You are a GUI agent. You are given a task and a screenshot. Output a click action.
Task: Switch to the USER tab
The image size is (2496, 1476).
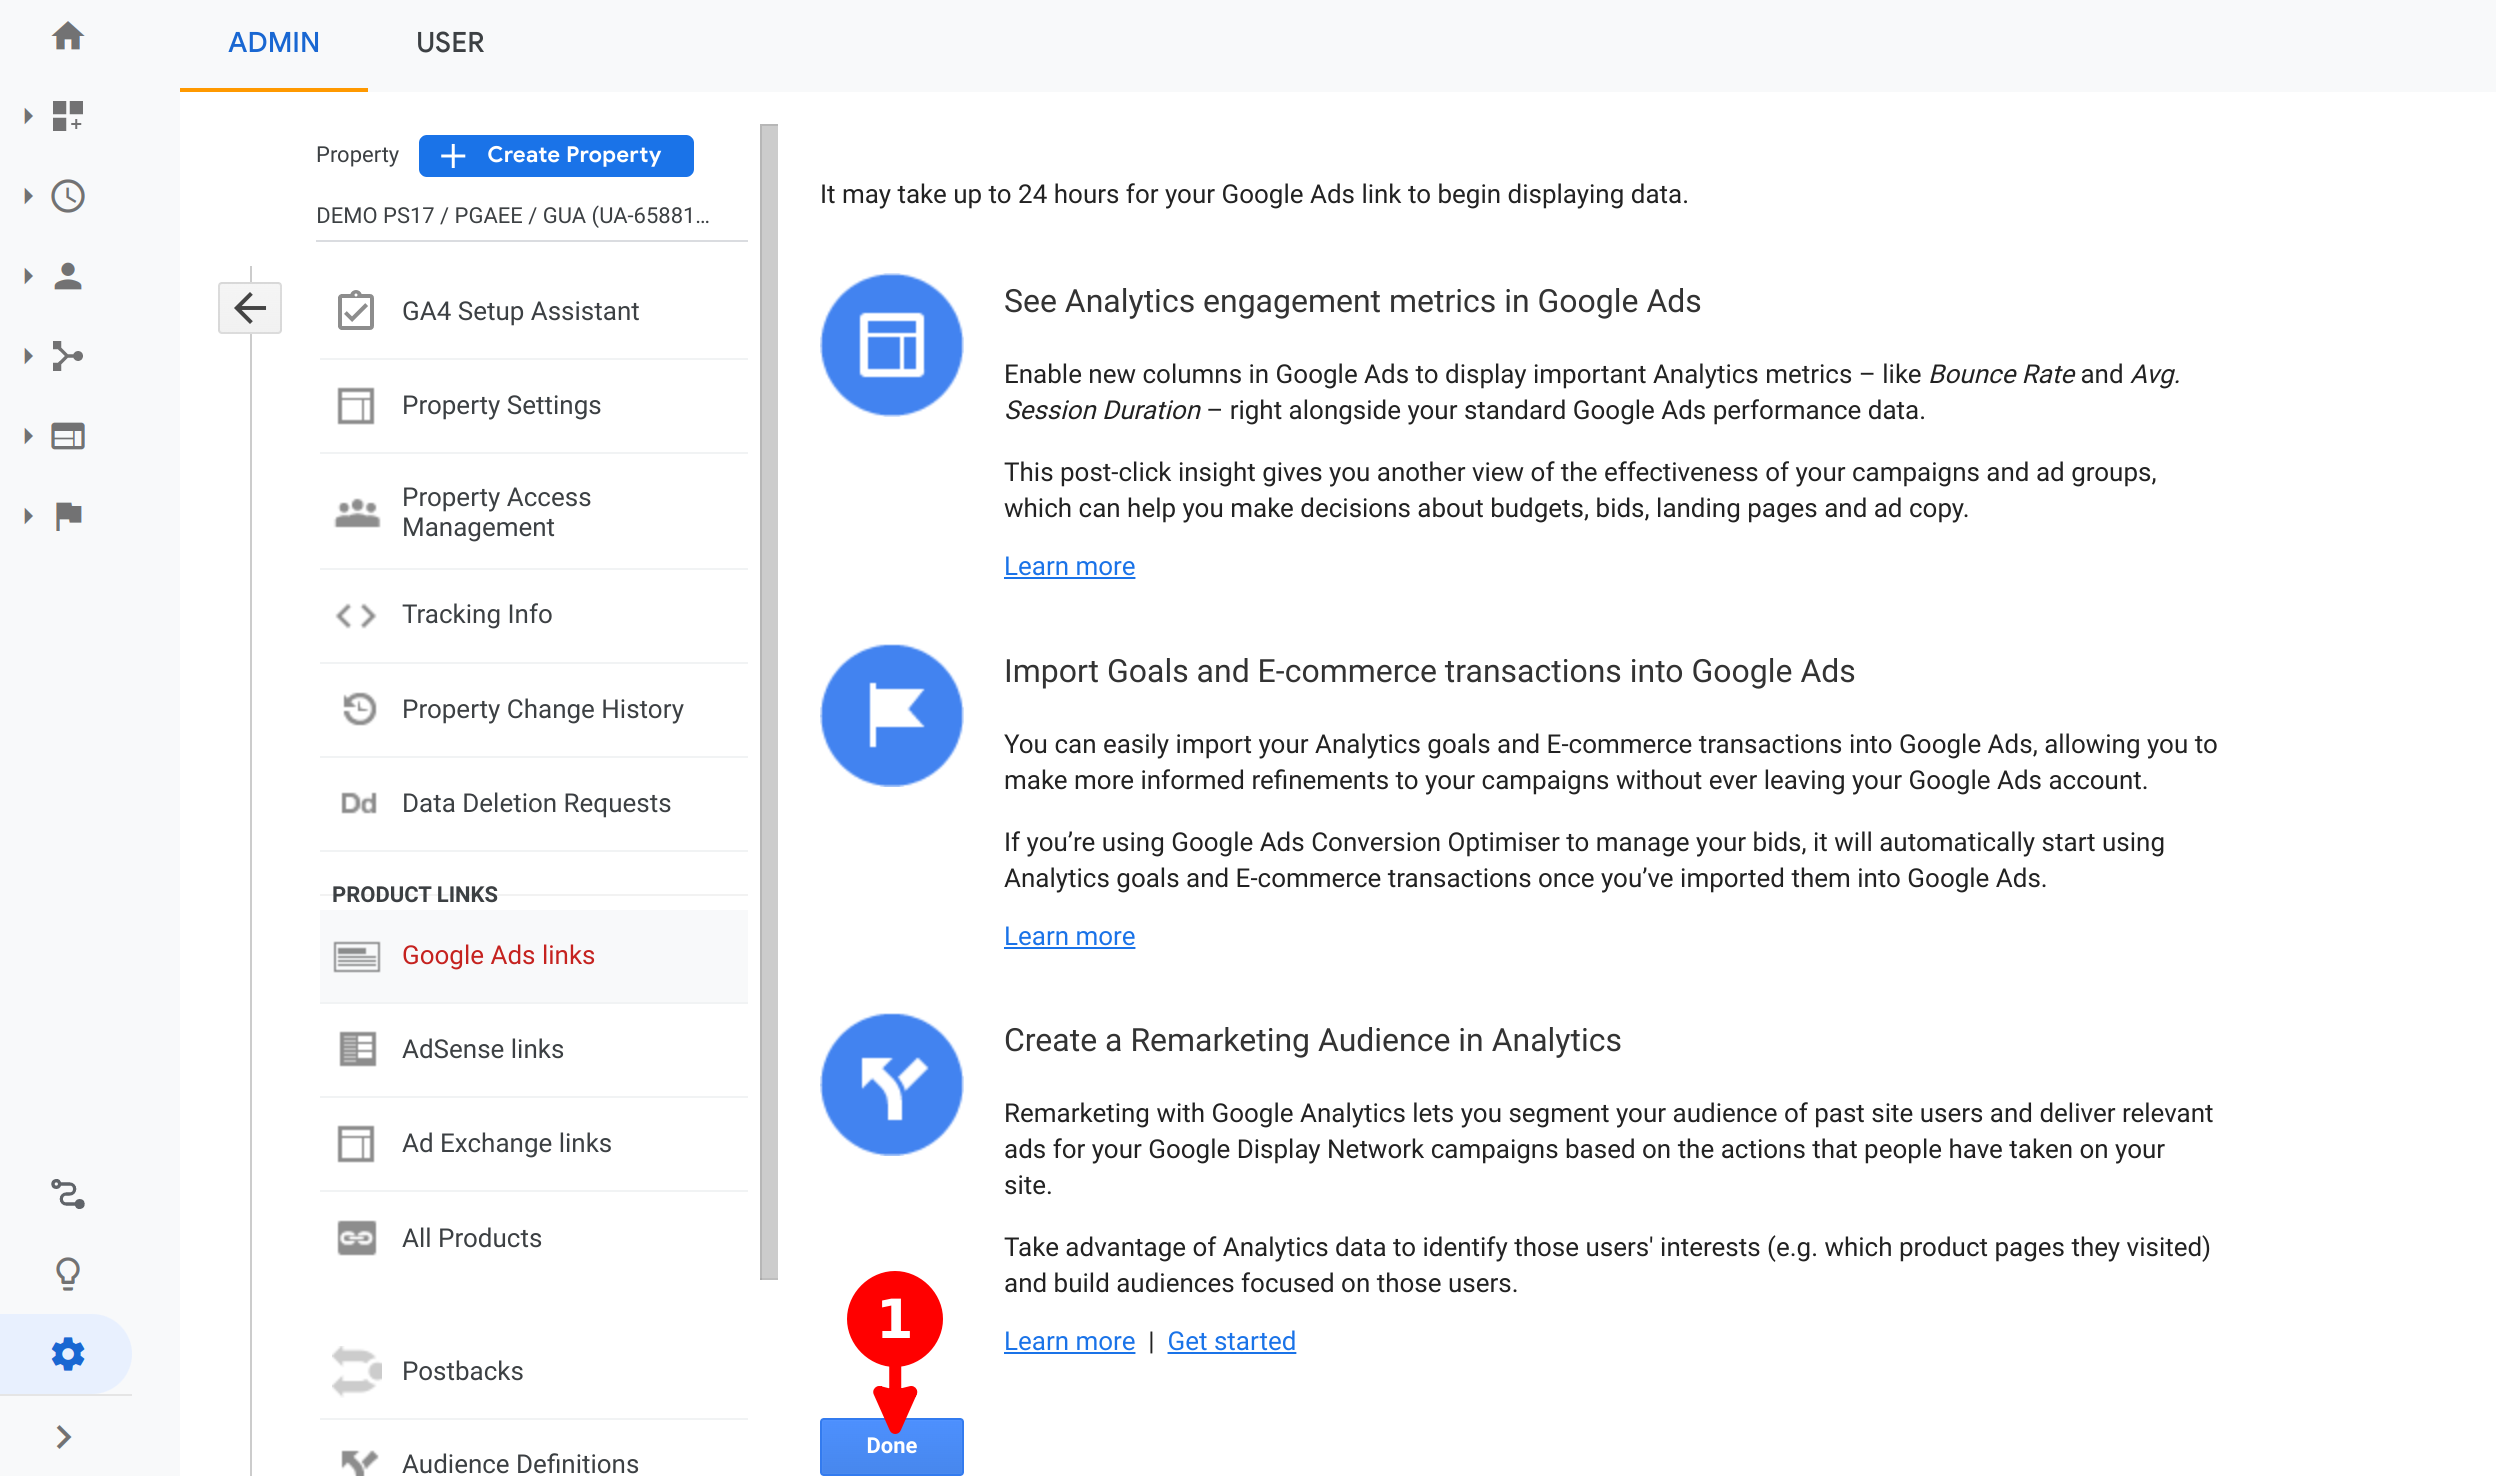pyautogui.click(x=450, y=42)
